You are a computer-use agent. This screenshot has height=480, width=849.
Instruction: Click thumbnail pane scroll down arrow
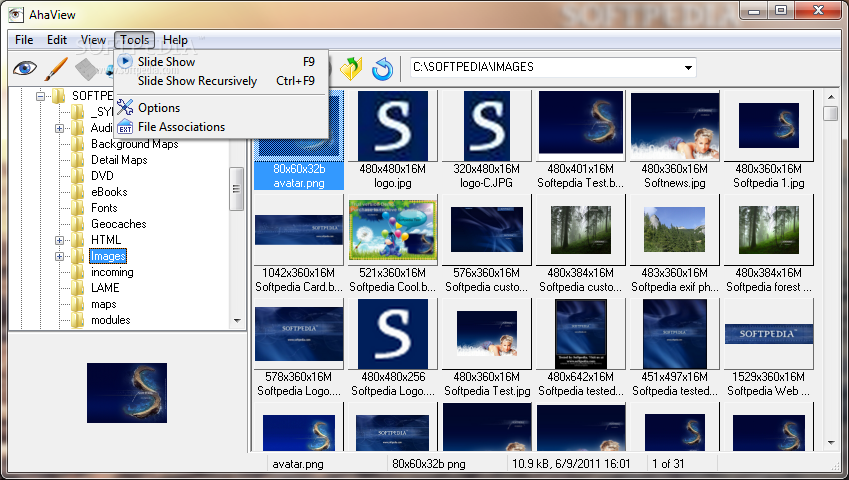pos(831,443)
